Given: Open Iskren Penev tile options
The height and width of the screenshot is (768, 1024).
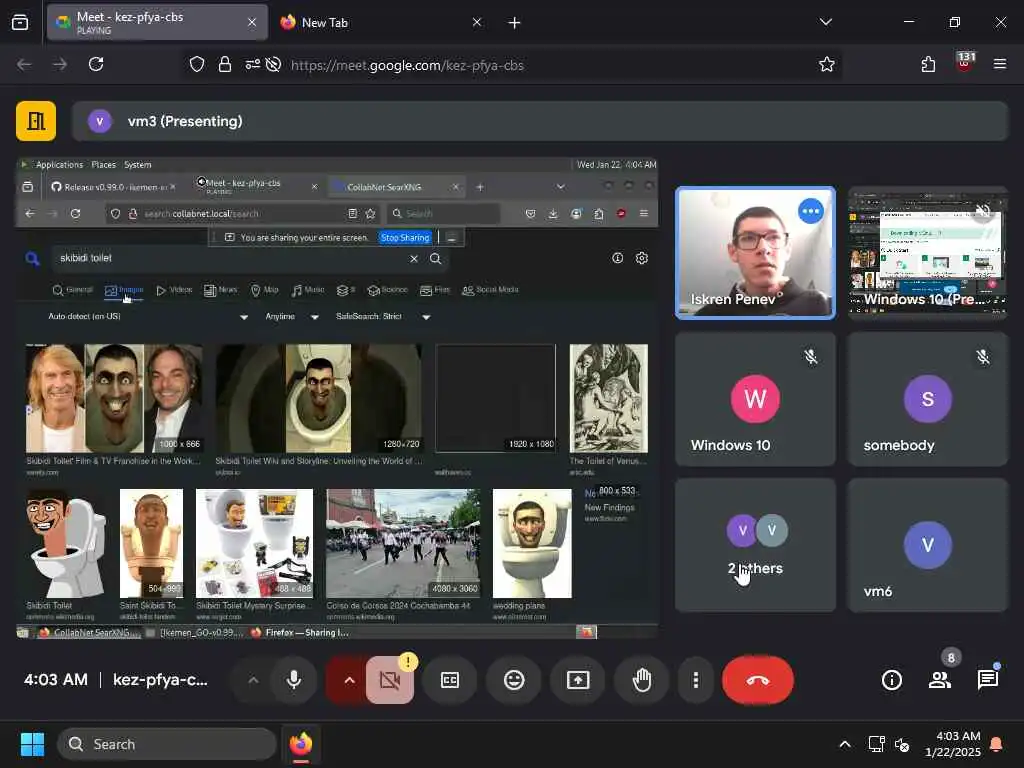Looking at the screenshot, I should [x=810, y=211].
